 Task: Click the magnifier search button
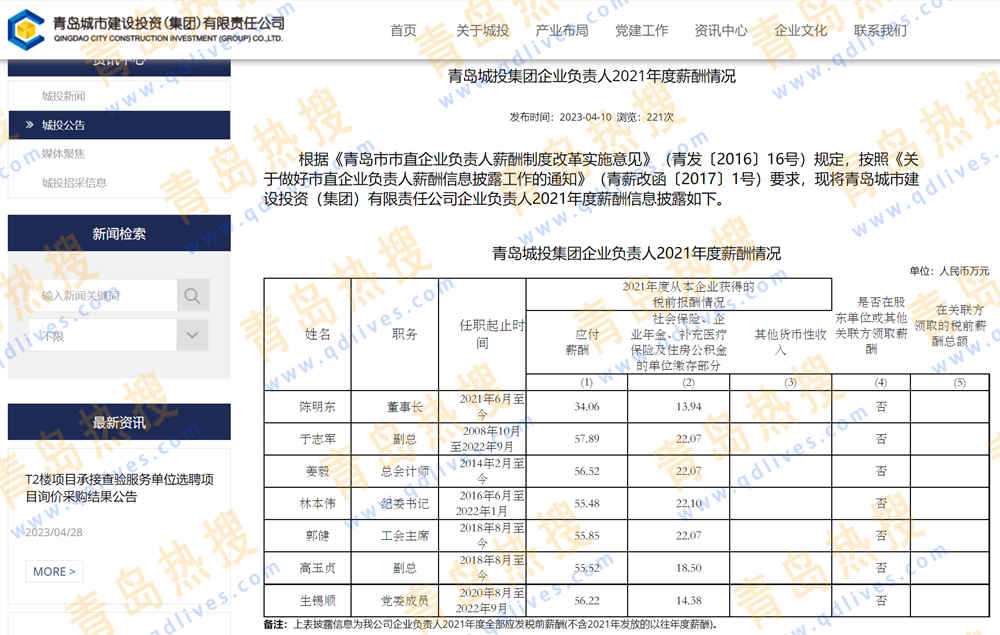point(193,295)
